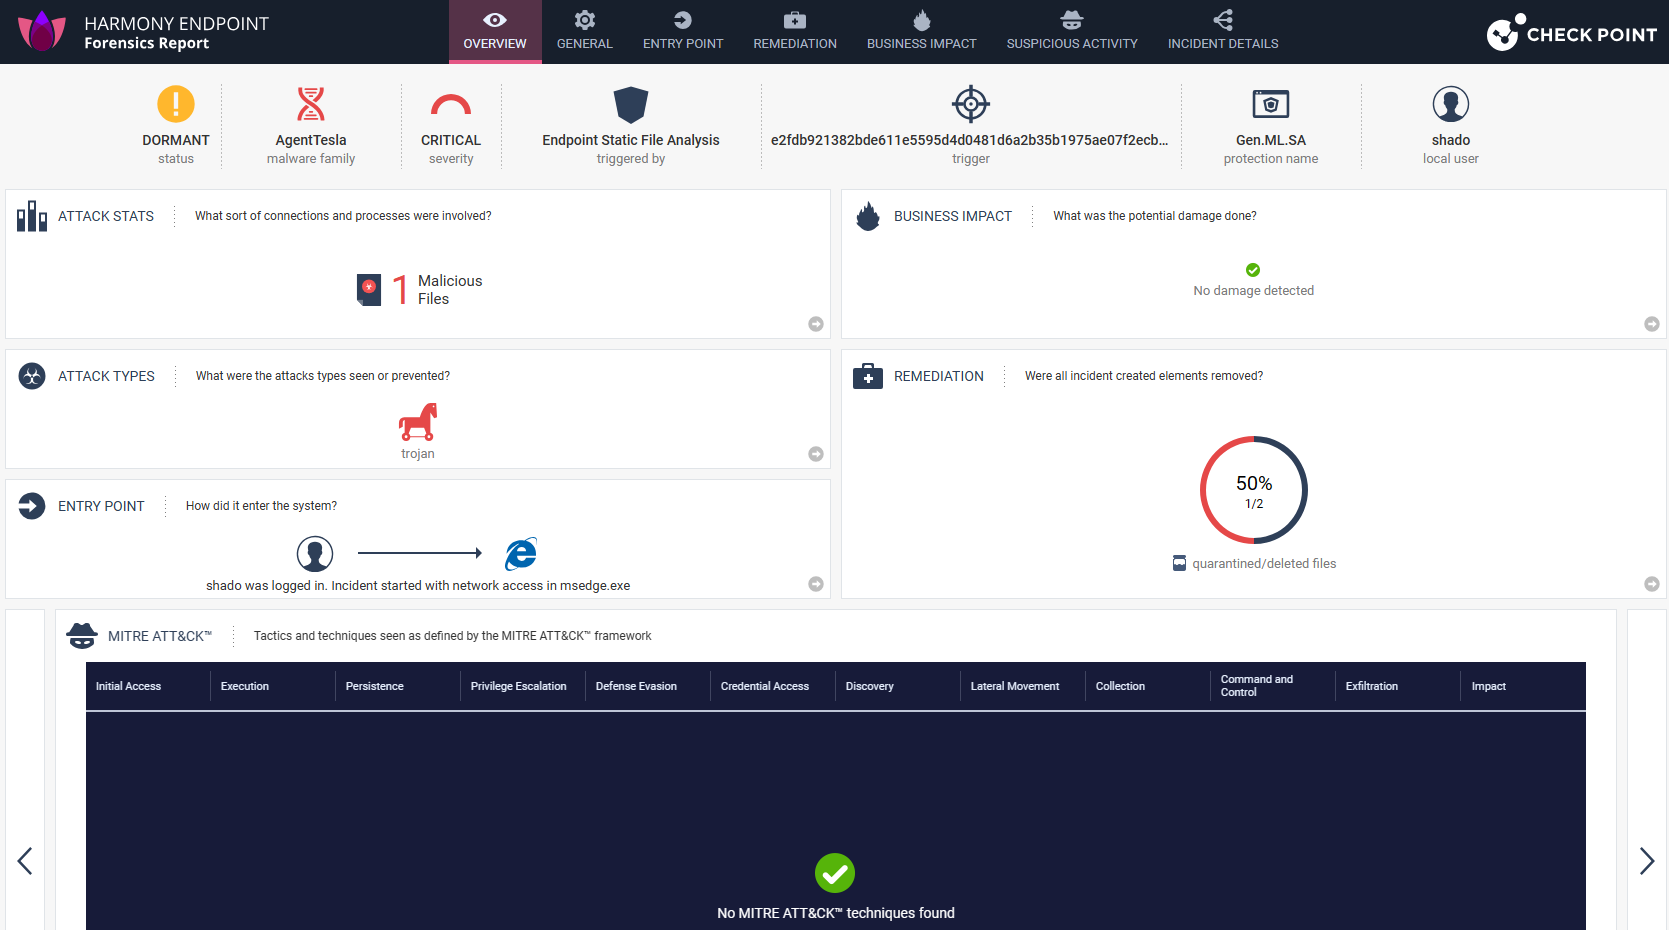This screenshot has width=1669, height=930.
Task: Click the red trojan horse icon
Action: 418,422
